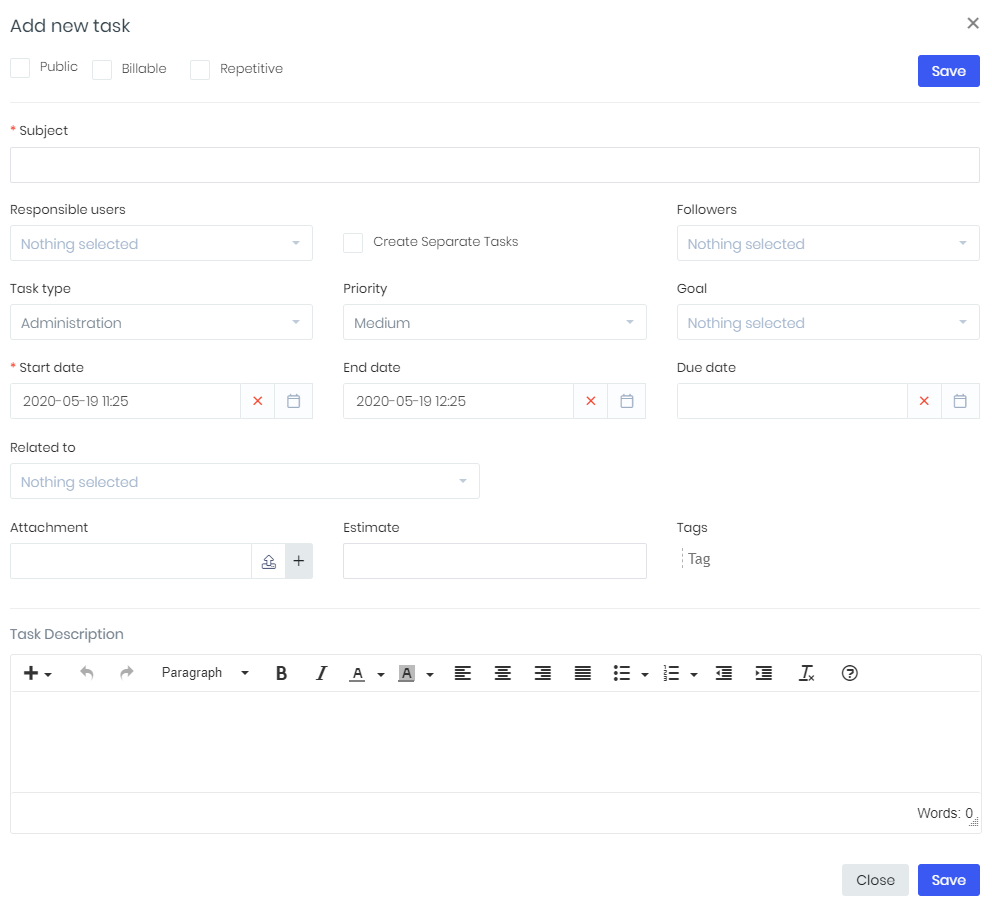Click the Close button
The height and width of the screenshot is (907, 992).
pyautogui.click(x=875, y=880)
